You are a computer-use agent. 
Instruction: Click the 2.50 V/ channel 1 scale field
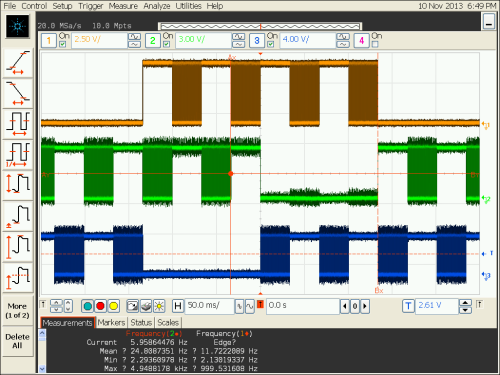point(99,41)
